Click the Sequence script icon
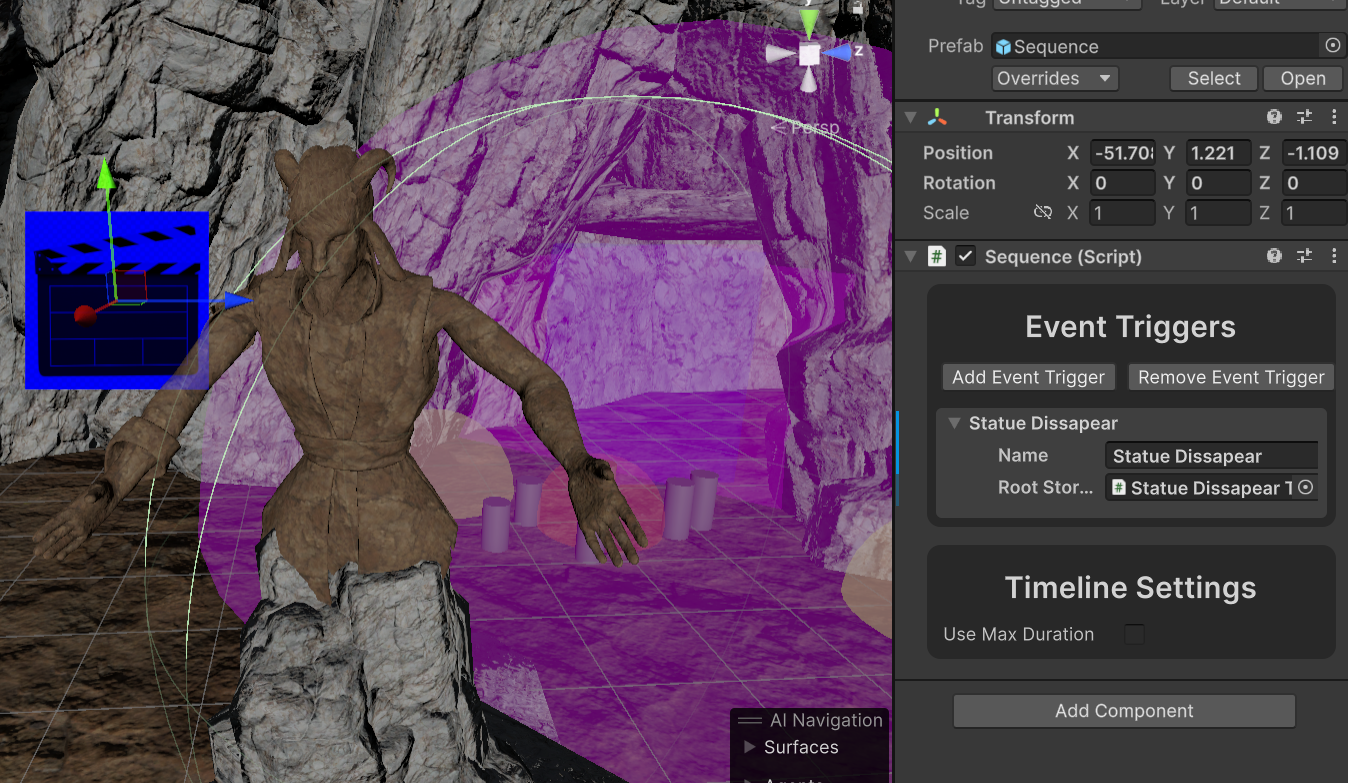Image resolution: width=1348 pixels, height=783 pixels. click(937, 256)
